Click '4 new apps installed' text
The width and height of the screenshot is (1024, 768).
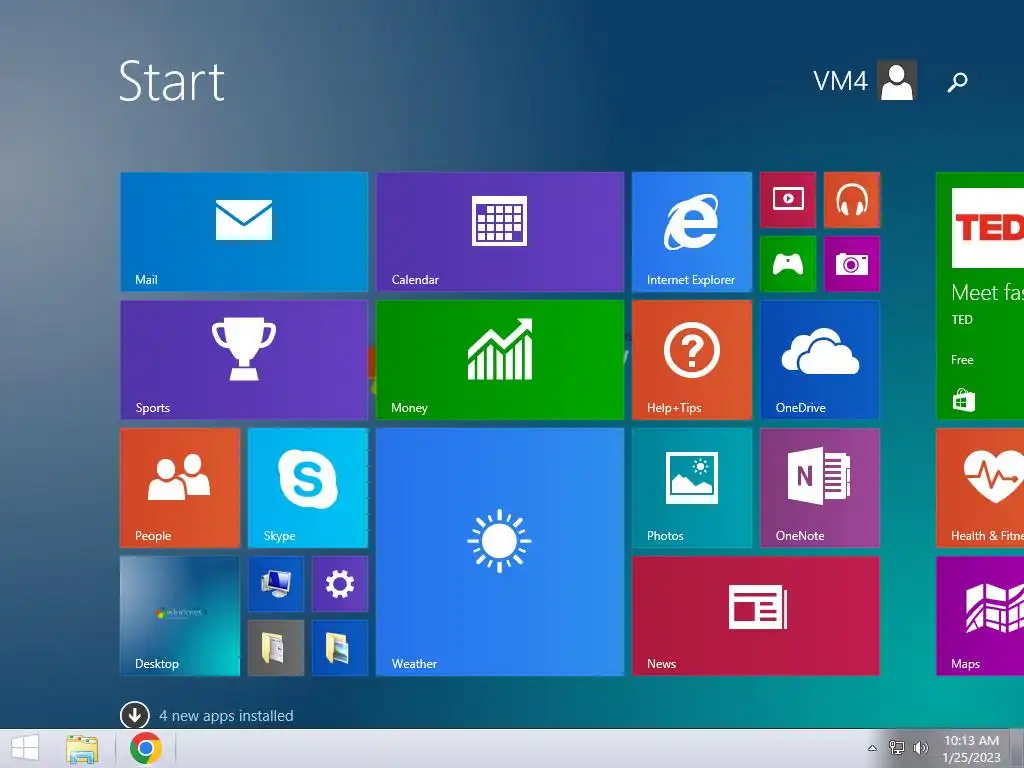coord(226,716)
